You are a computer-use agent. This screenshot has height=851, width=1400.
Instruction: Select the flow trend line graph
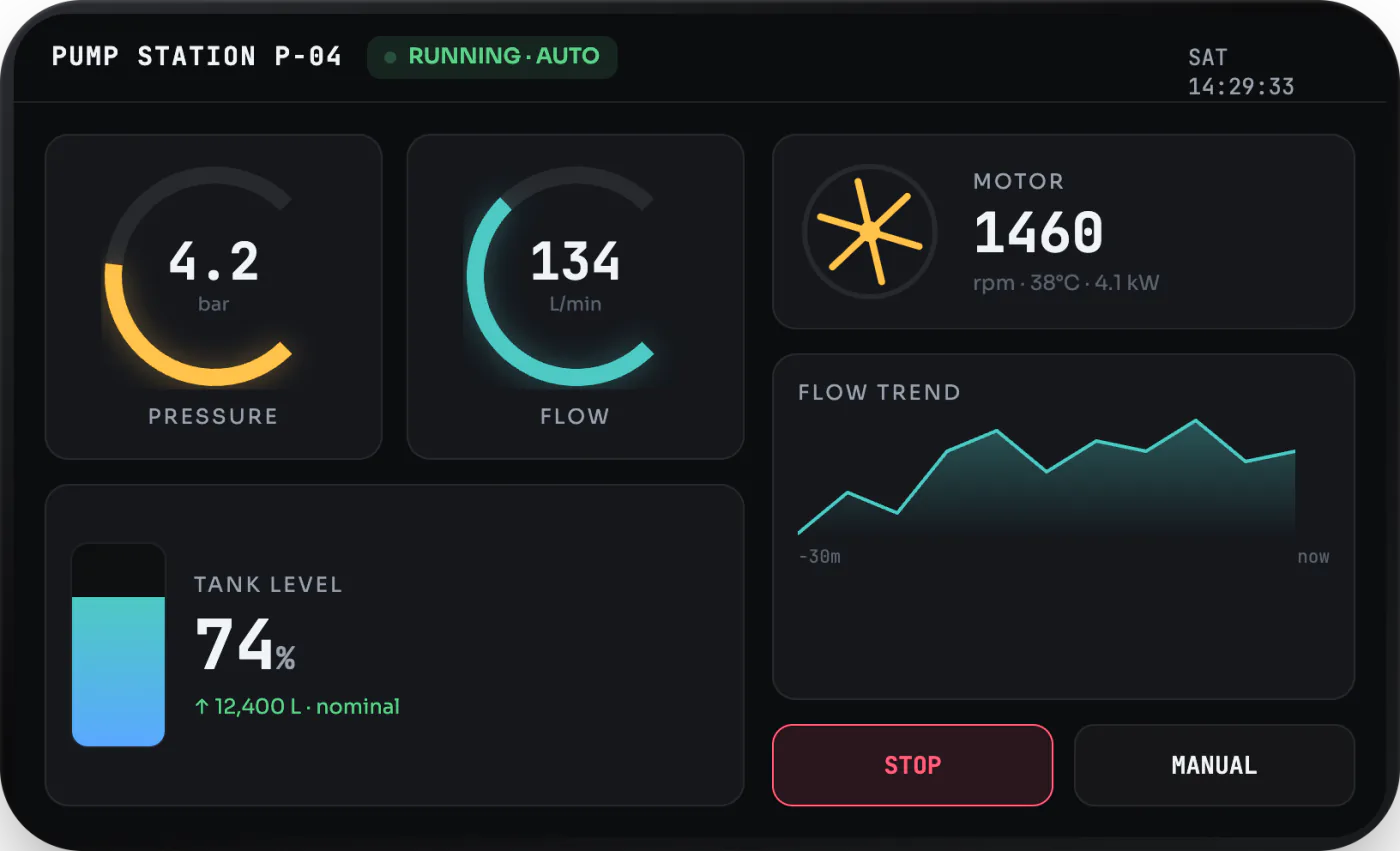1046,477
